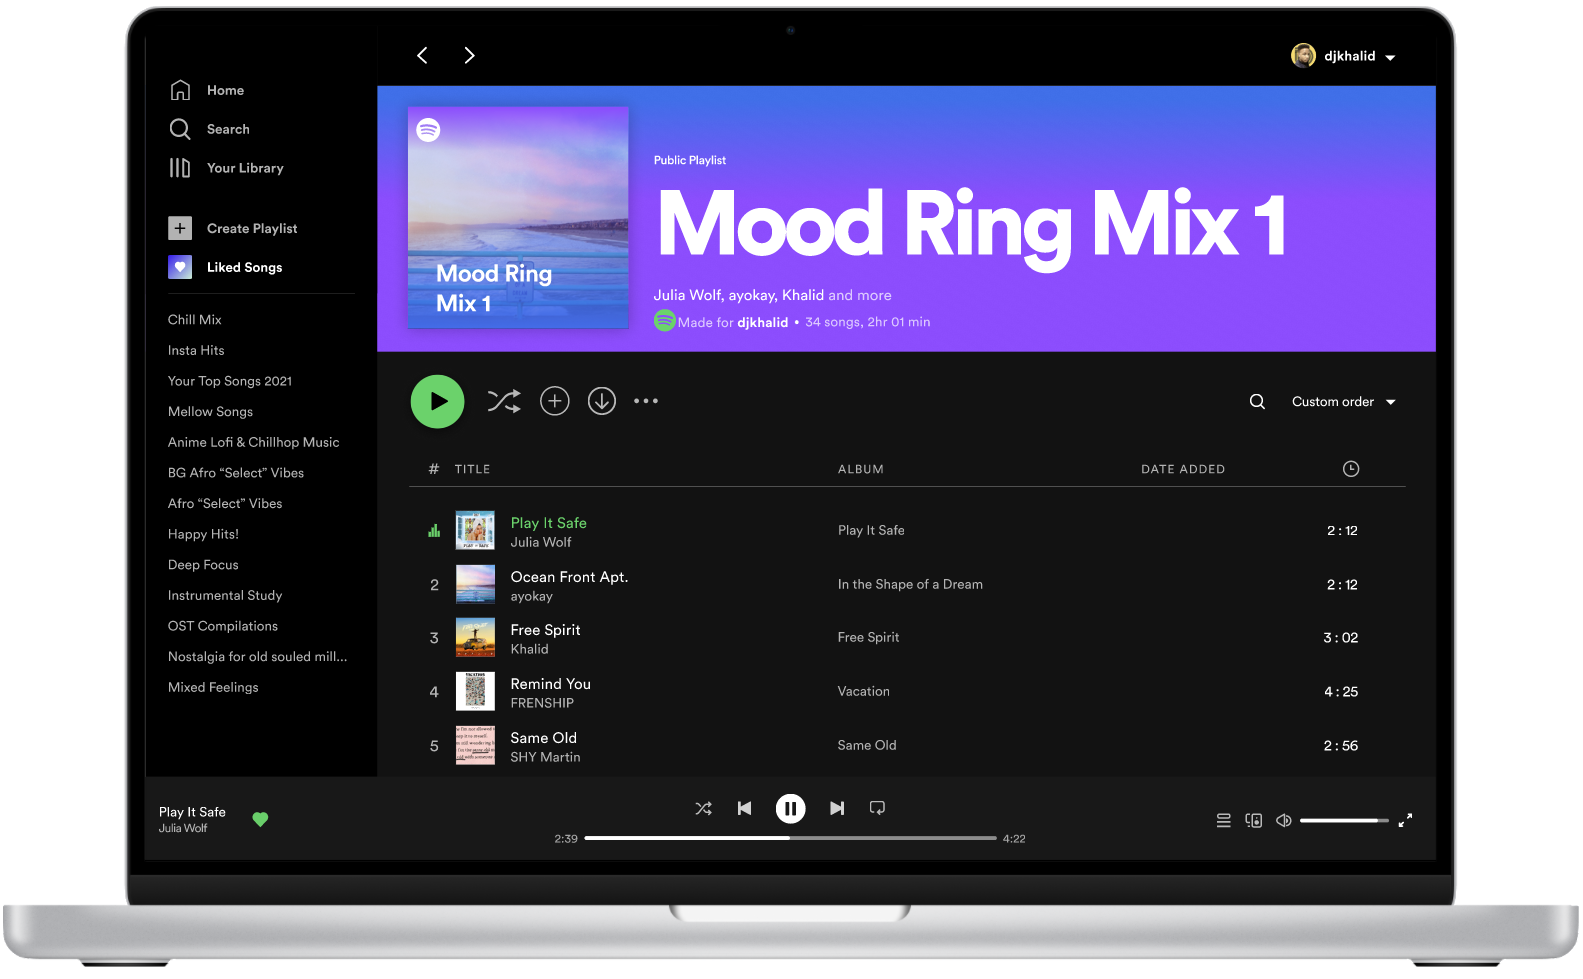Open the Chill Mix playlist
1583x979 pixels.
click(x=195, y=319)
